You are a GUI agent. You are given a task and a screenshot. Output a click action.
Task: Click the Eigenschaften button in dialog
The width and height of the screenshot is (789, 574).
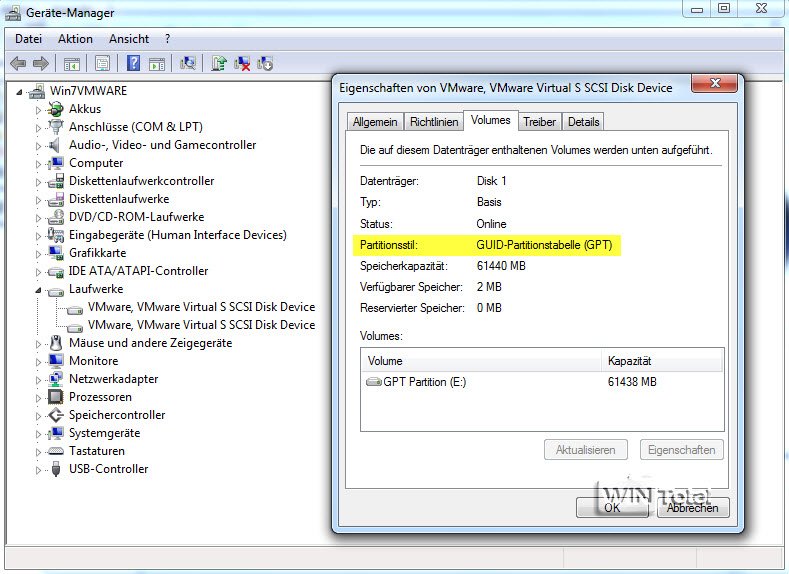682,450
